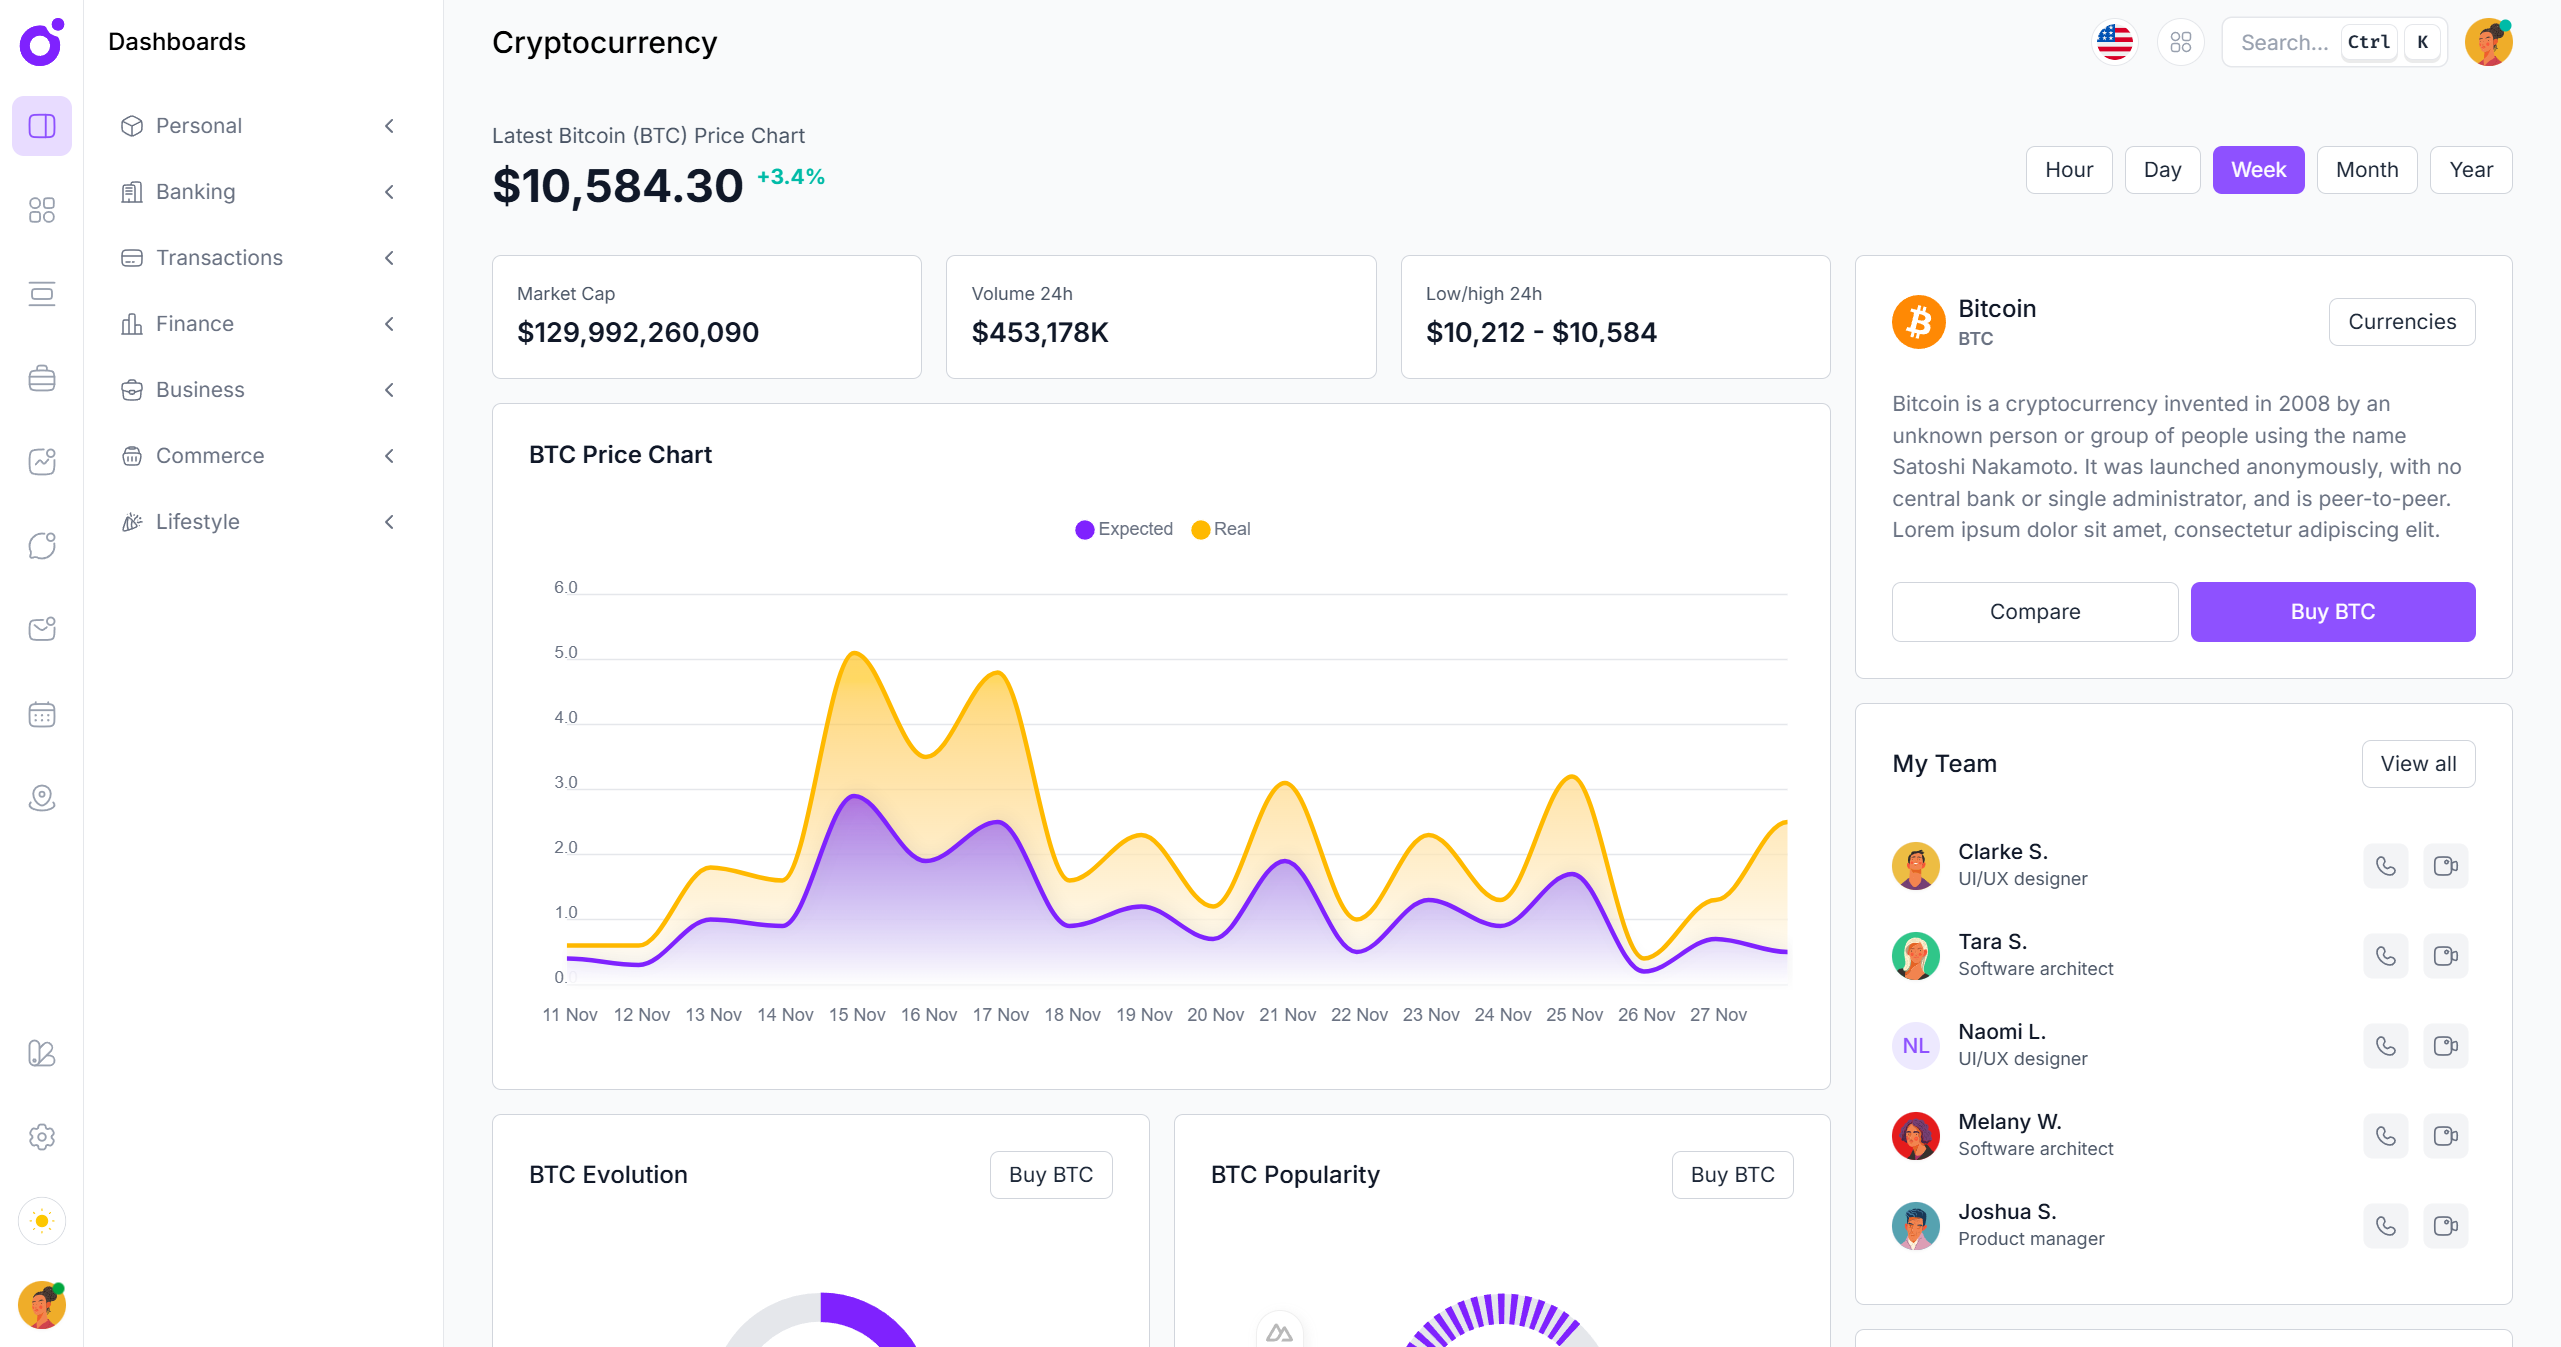
Task: Click the Bitcoin logo in the info card
Action: pos(1918,321)
